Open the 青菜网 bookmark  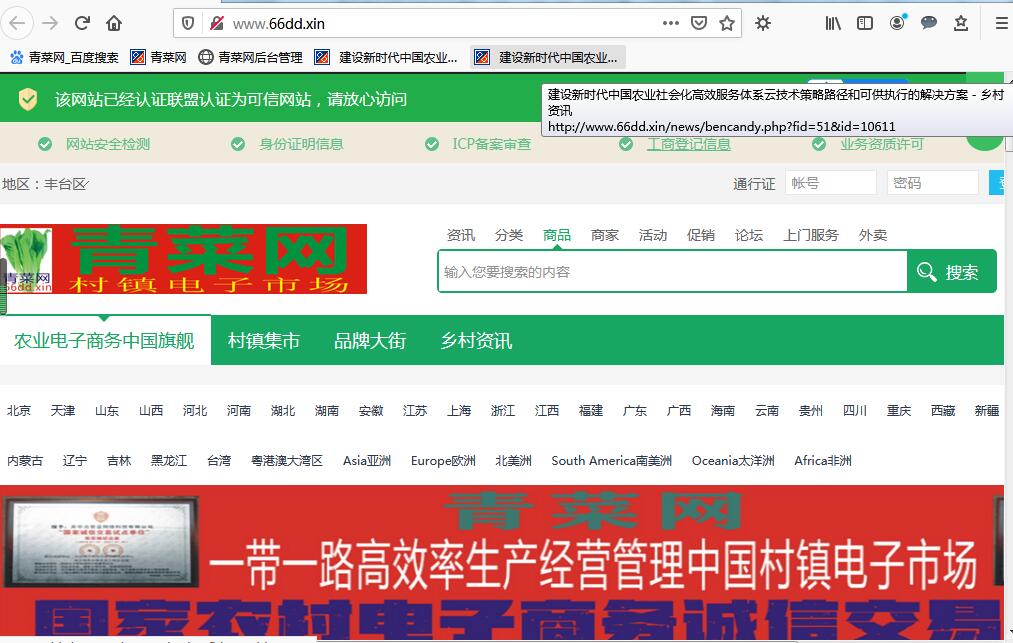(158, 58)
